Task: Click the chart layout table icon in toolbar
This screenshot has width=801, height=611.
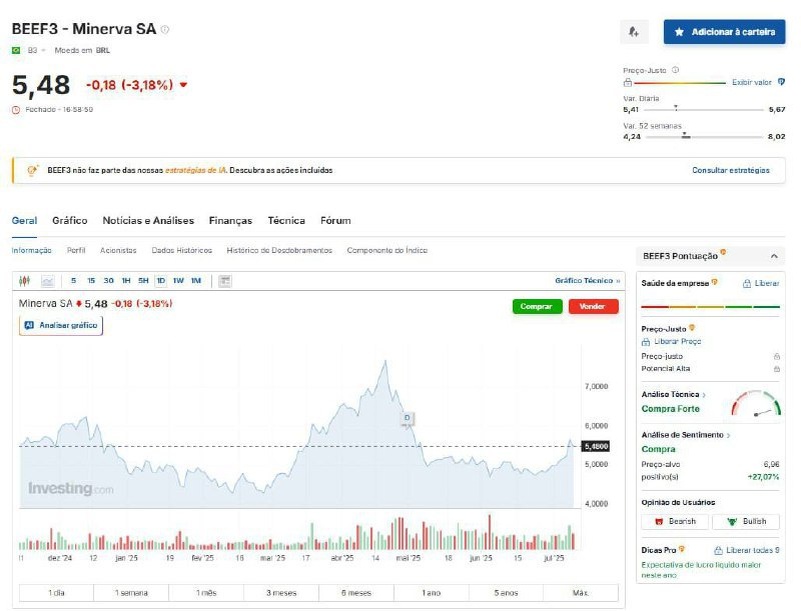Action: click(225, 281)
